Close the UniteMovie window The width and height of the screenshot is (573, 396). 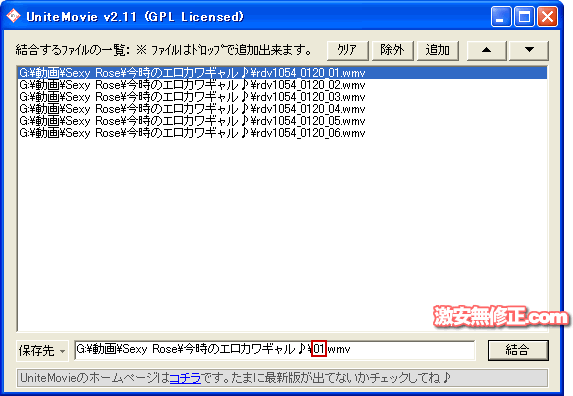[547, 16]
